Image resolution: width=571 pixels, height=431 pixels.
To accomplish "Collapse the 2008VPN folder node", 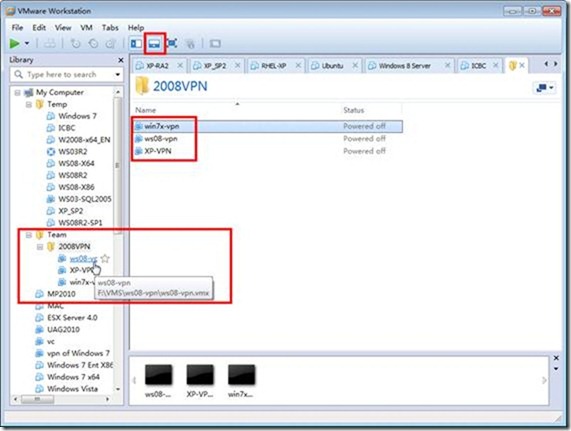I will 40,247.
